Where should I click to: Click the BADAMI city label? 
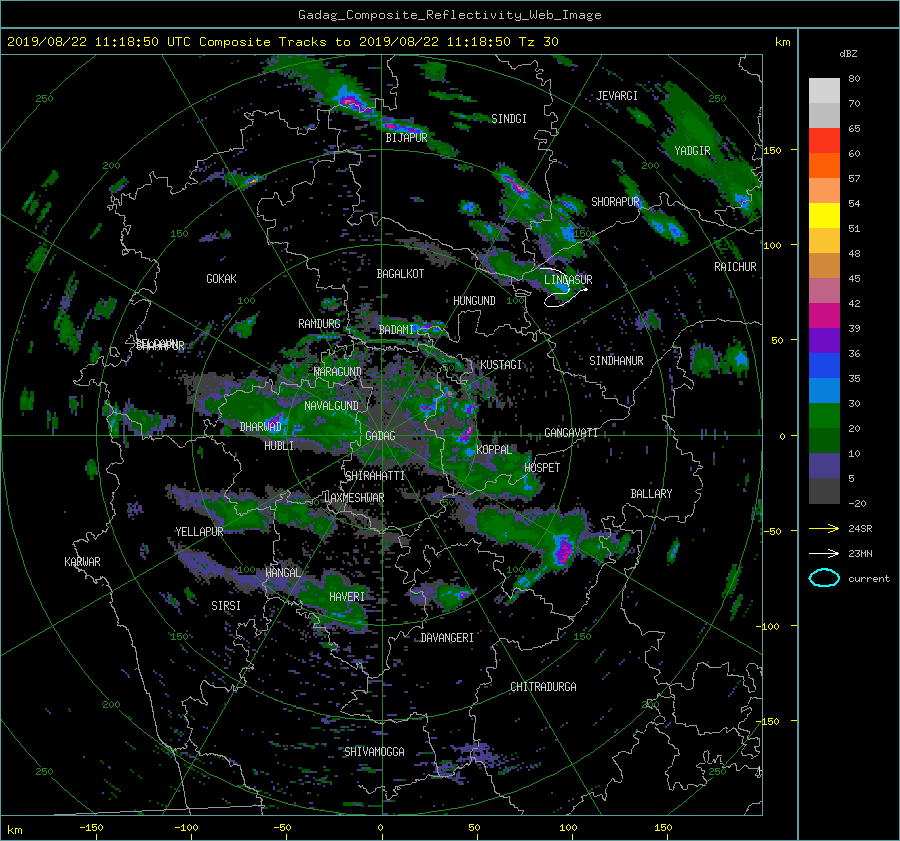click(396, 330)
